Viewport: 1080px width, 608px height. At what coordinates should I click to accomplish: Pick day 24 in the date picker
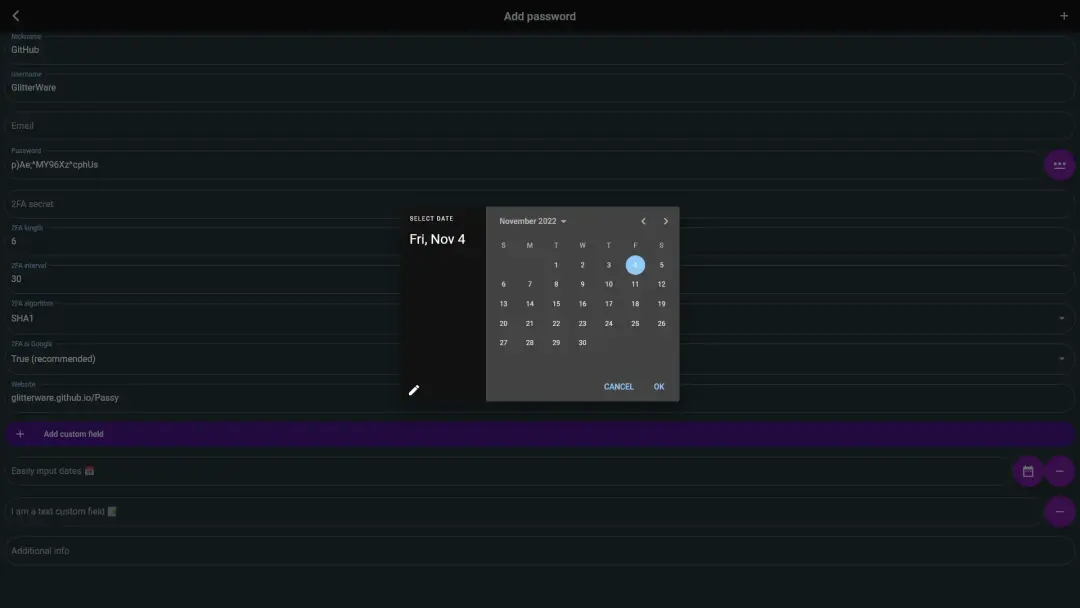[608, 324]
